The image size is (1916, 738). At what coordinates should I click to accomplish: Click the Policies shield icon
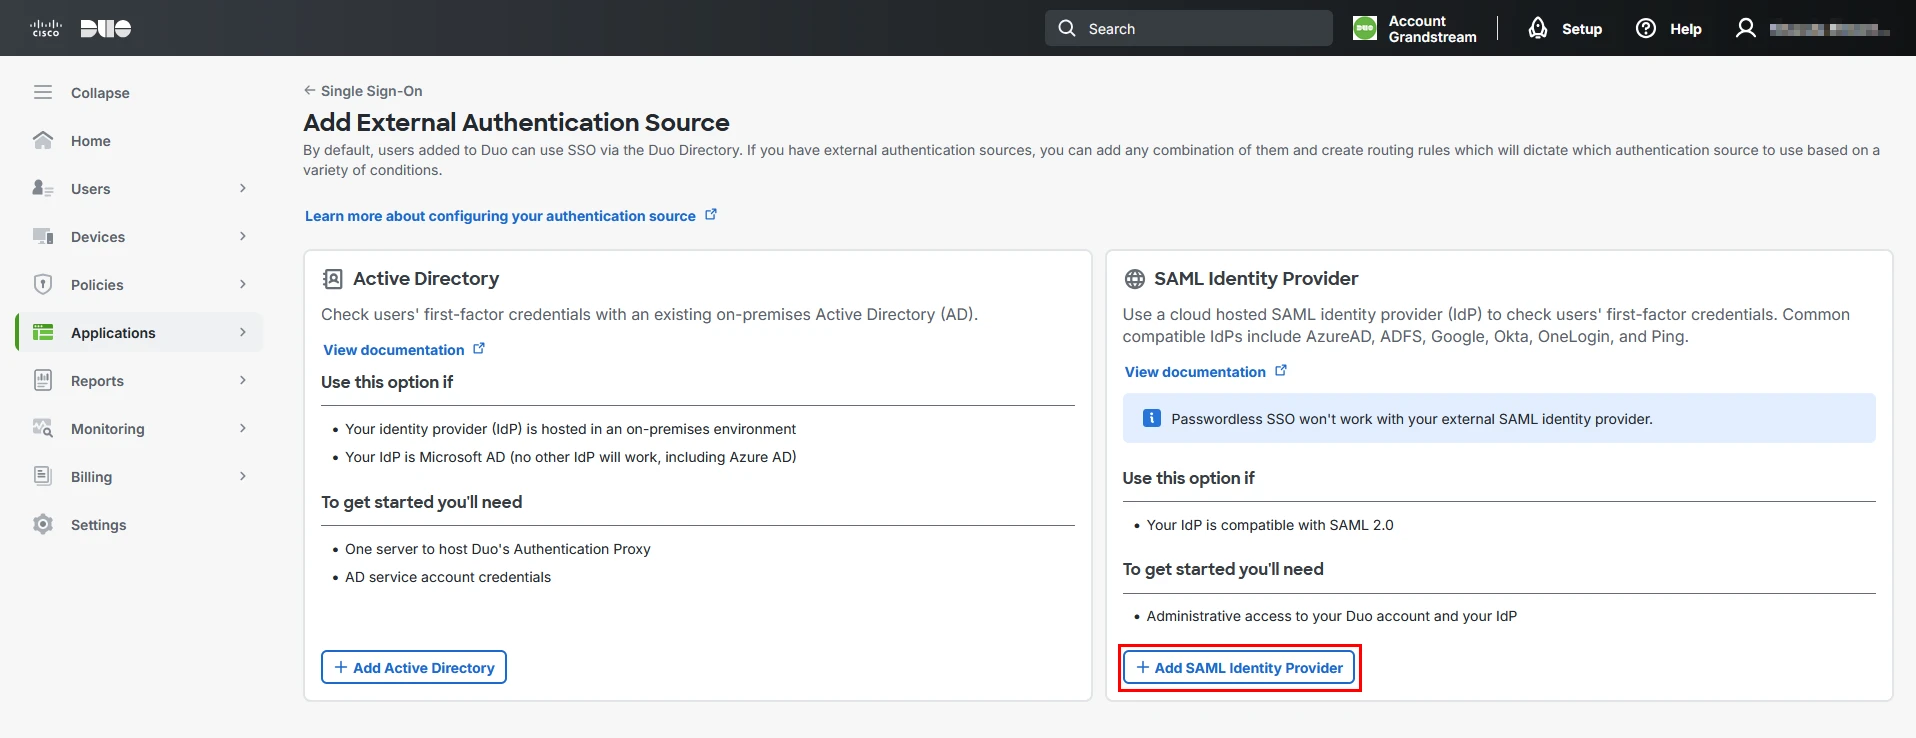43,284
